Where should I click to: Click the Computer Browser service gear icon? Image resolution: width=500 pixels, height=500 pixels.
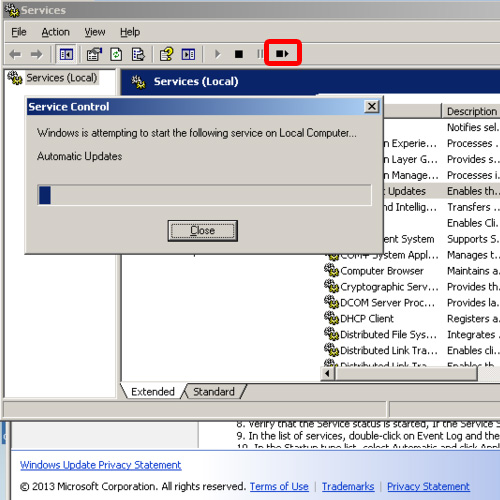[331, 270]
